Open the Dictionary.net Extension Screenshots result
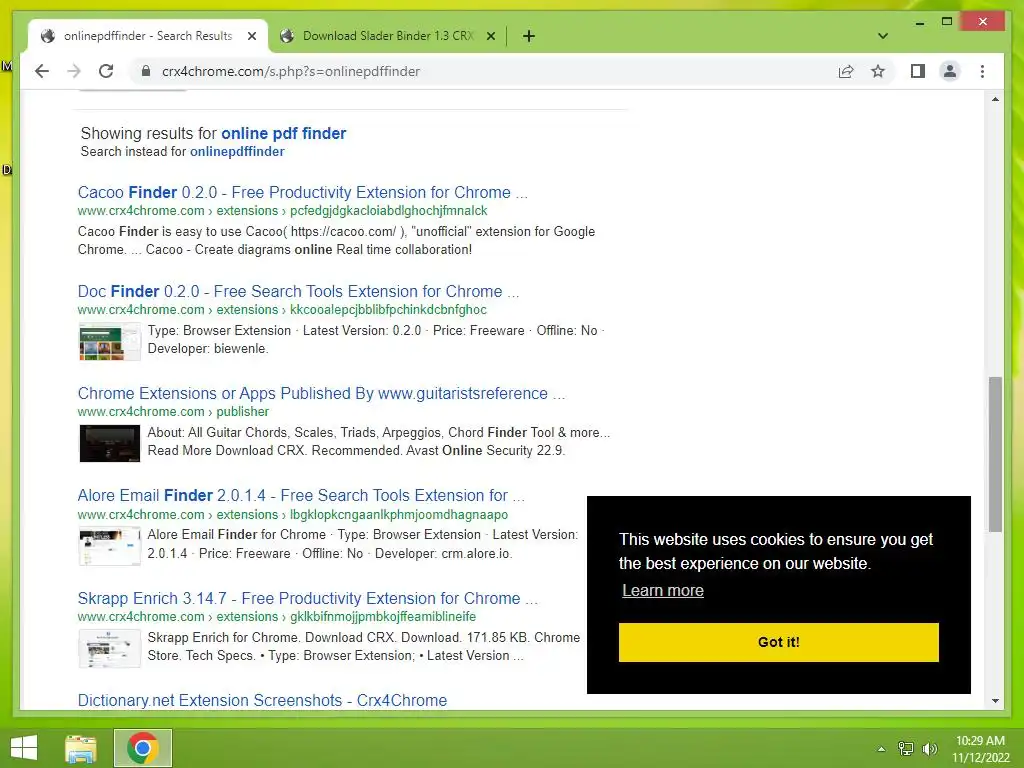 [263, 700]
